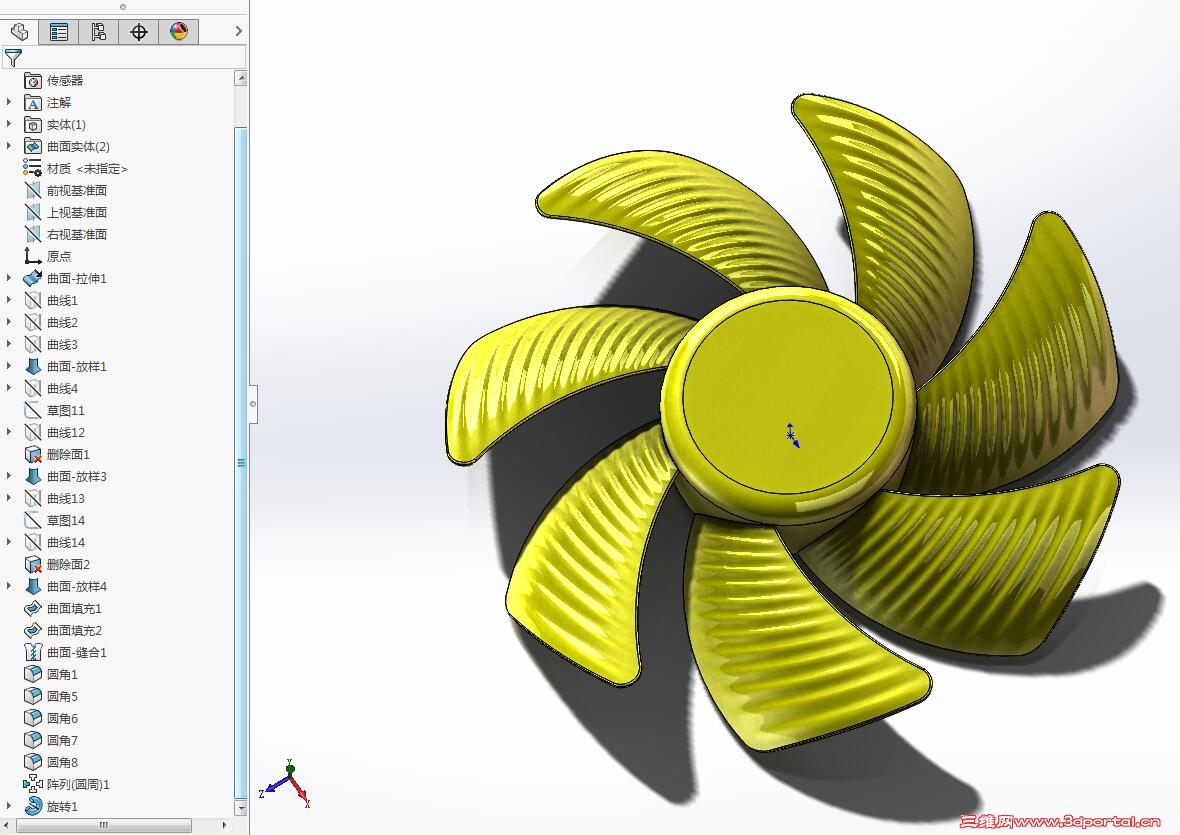Select the 删除面2 delete face icon
This screenshot has width=1180, height=835.
[32, 564]
